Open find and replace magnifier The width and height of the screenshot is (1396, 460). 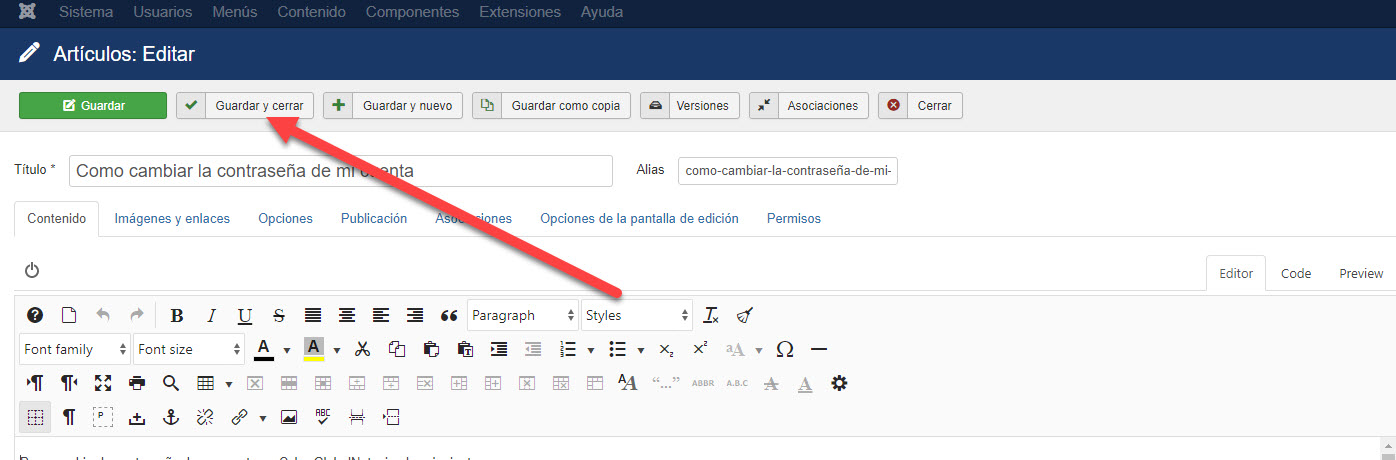(171, 383)
